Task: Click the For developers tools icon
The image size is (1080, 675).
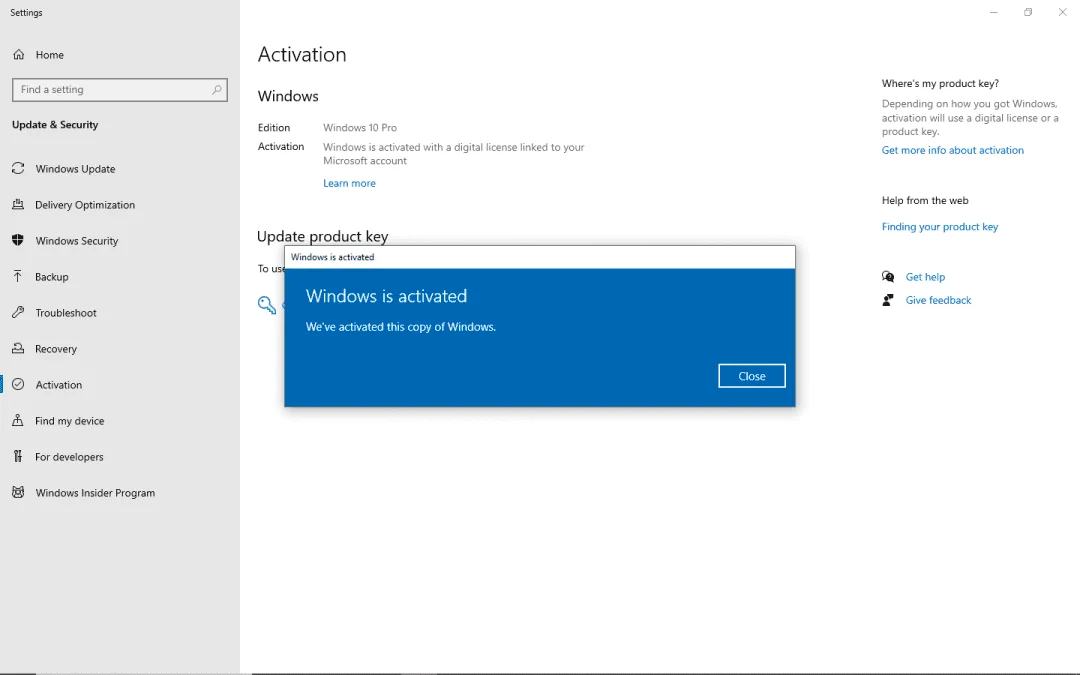Action: point(19,456)
